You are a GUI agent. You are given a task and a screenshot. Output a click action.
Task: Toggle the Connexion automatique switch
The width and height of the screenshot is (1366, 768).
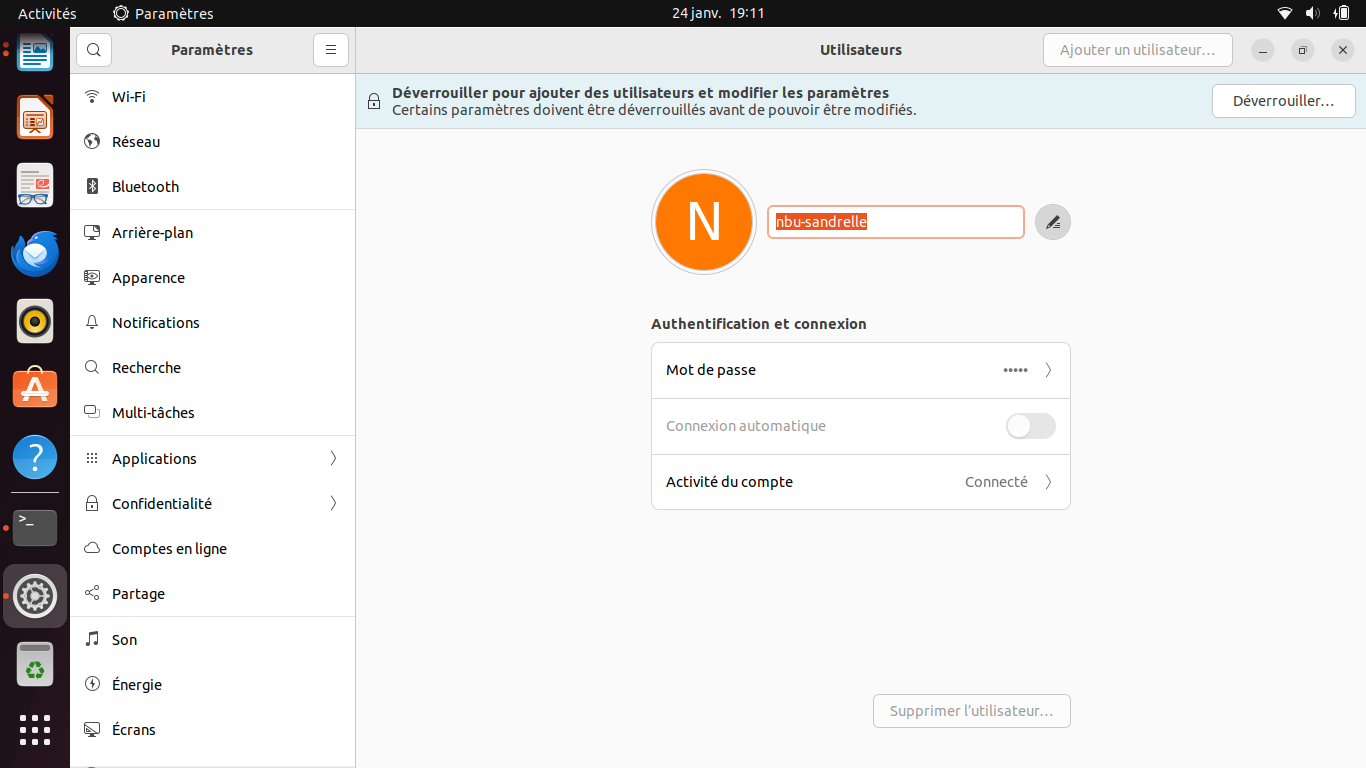click(x=1031, y=426)
